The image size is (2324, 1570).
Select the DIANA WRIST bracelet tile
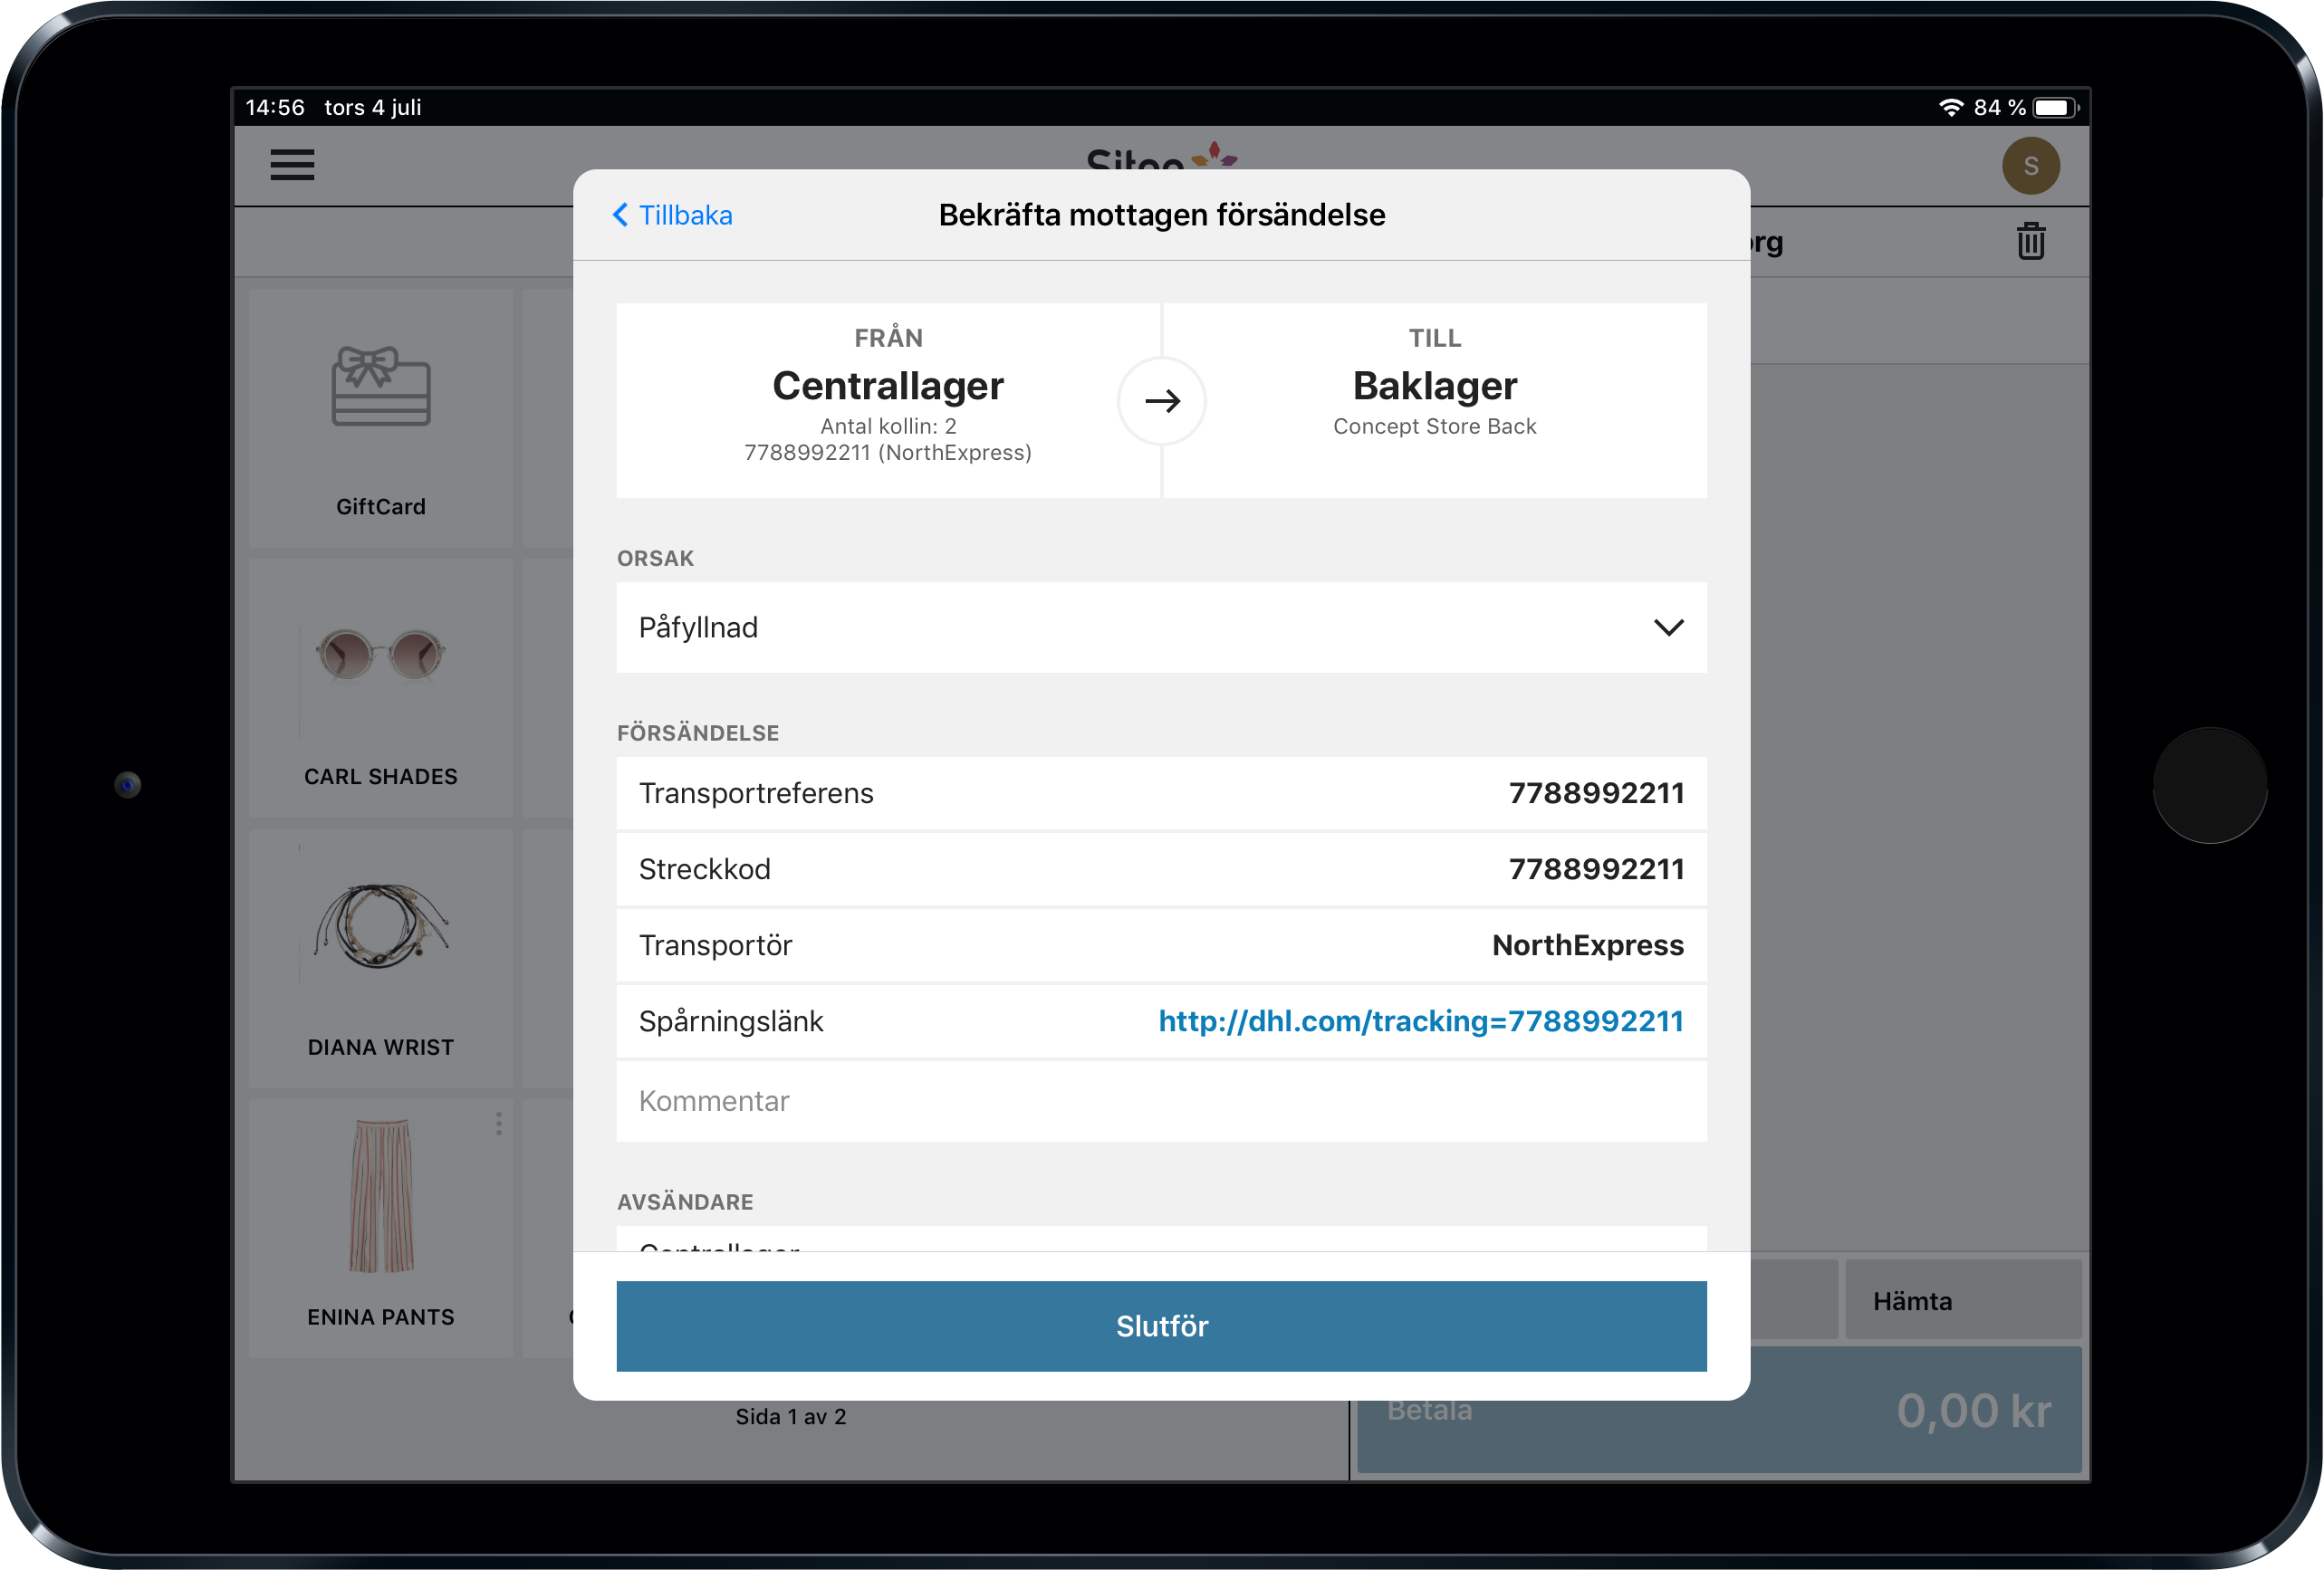click(x=381, y=958)
